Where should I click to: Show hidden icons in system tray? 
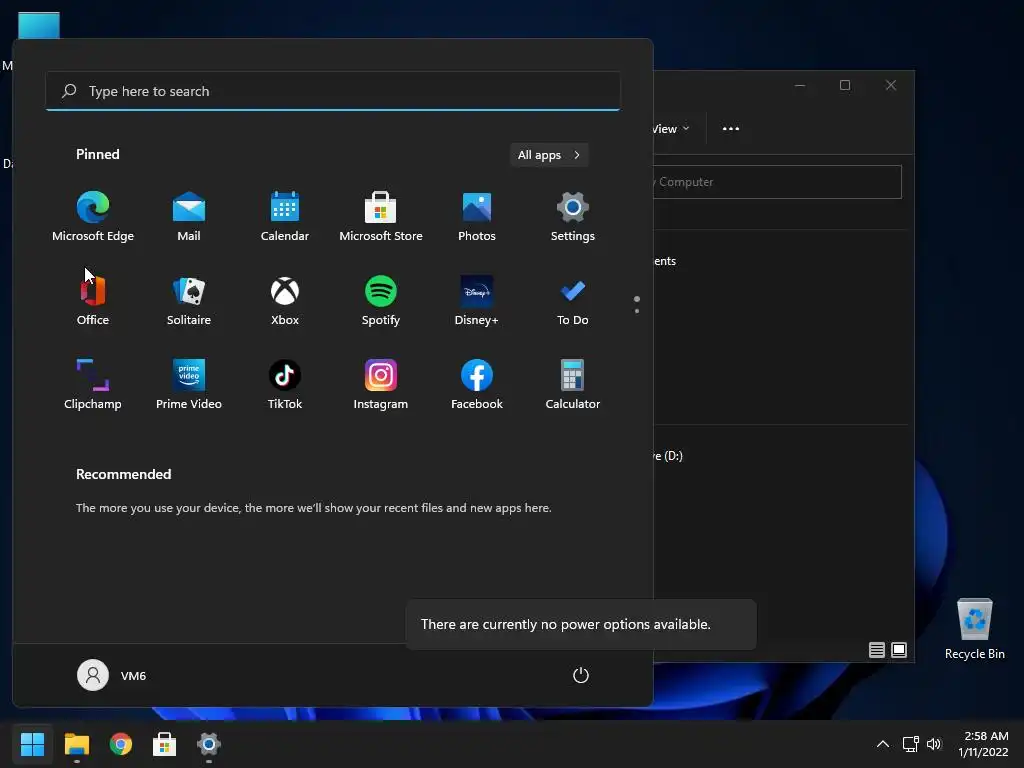[x=882, y=744]
